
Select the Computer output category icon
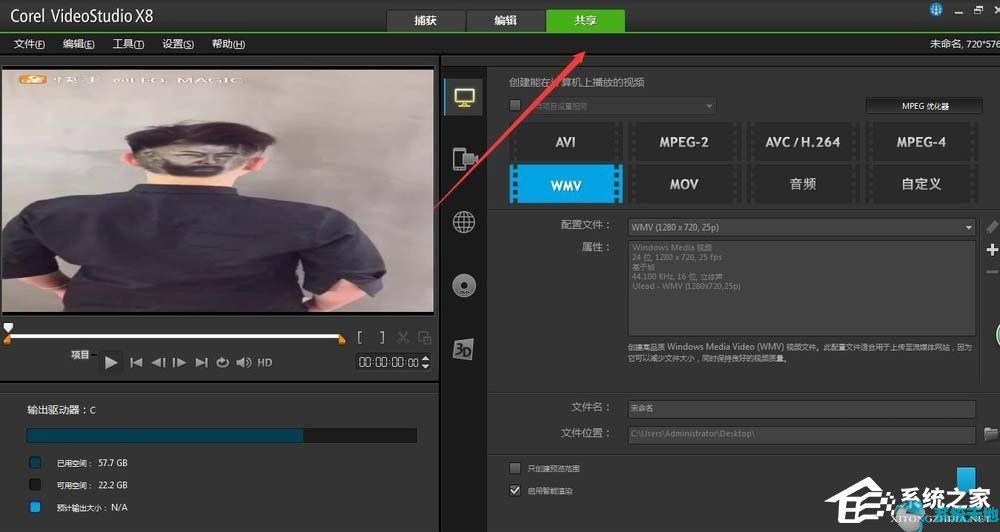464,97
